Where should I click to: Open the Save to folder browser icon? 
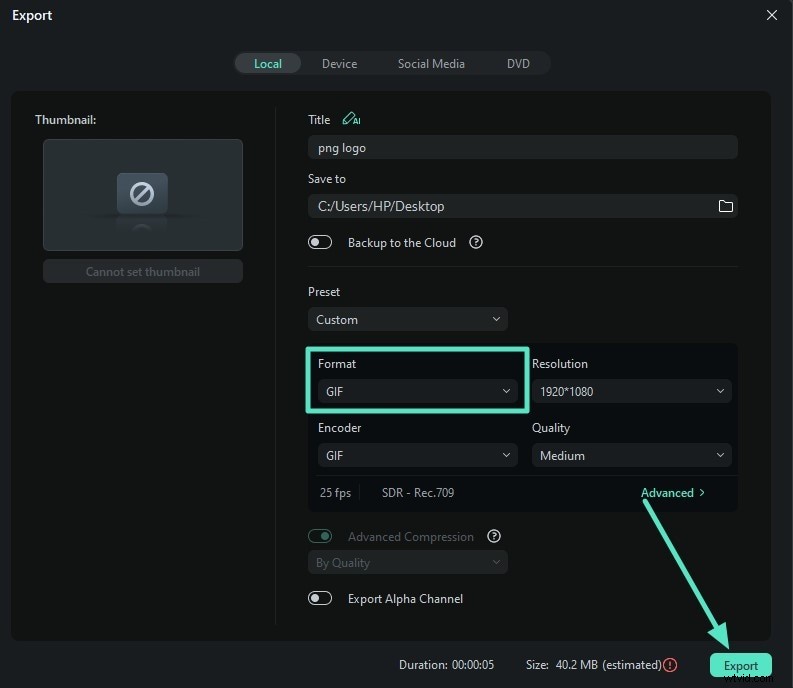click(726, 206)
